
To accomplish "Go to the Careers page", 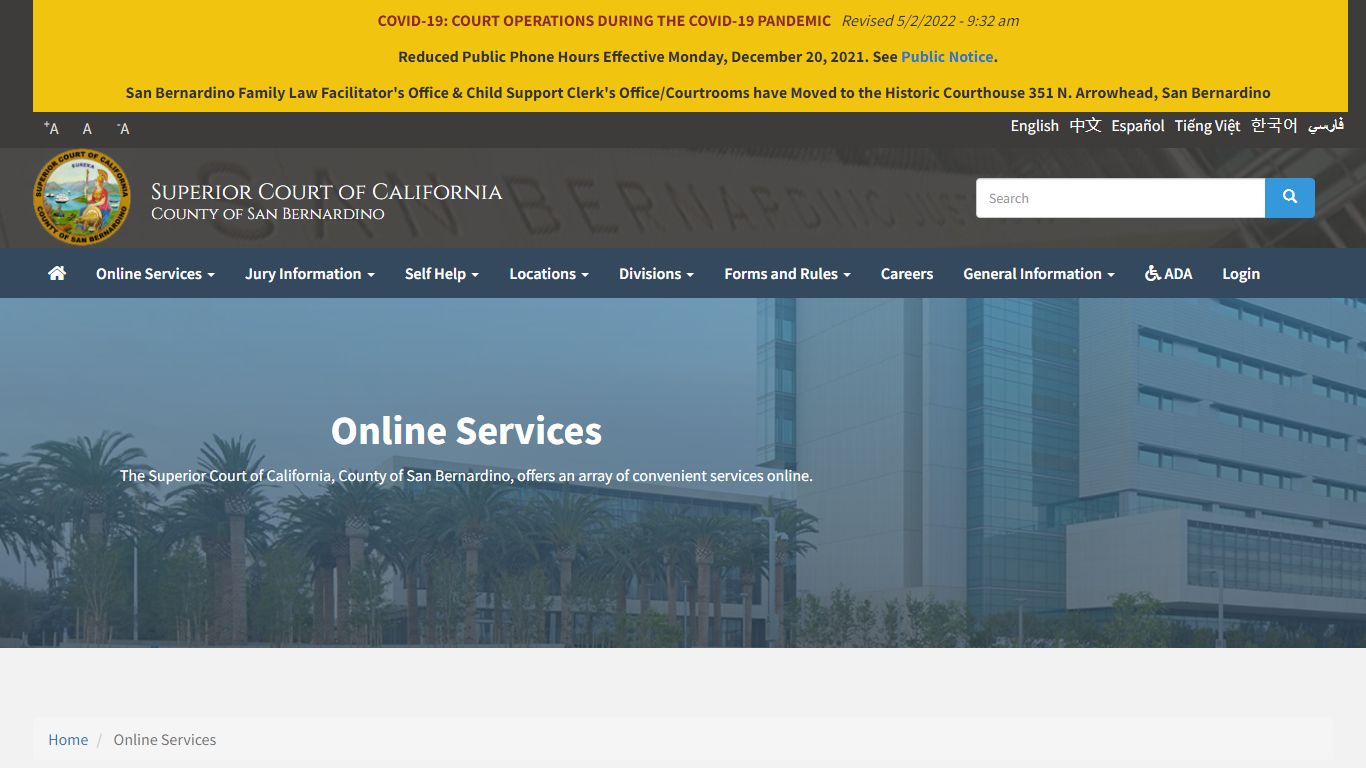I will tap(907, 273).
